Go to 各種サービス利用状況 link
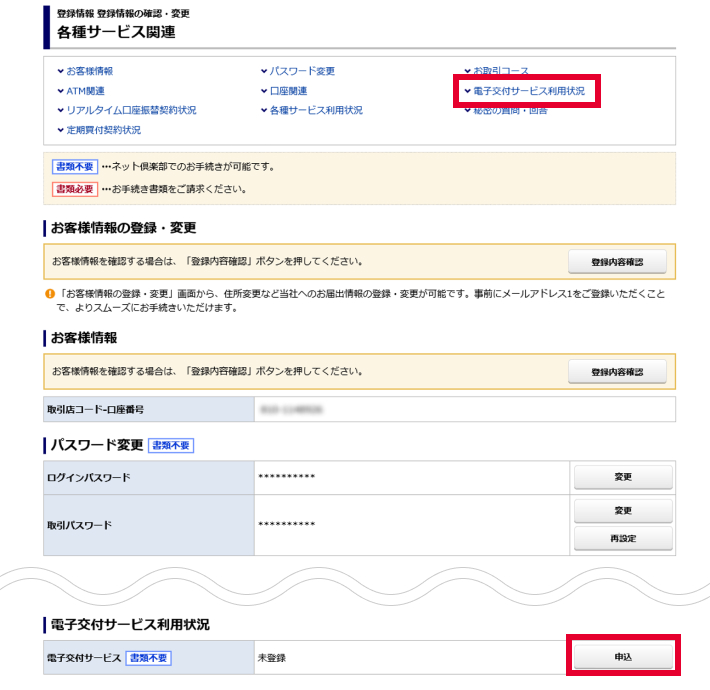The width and height of the screenshot is (710, 690). (x=316, y=110)
